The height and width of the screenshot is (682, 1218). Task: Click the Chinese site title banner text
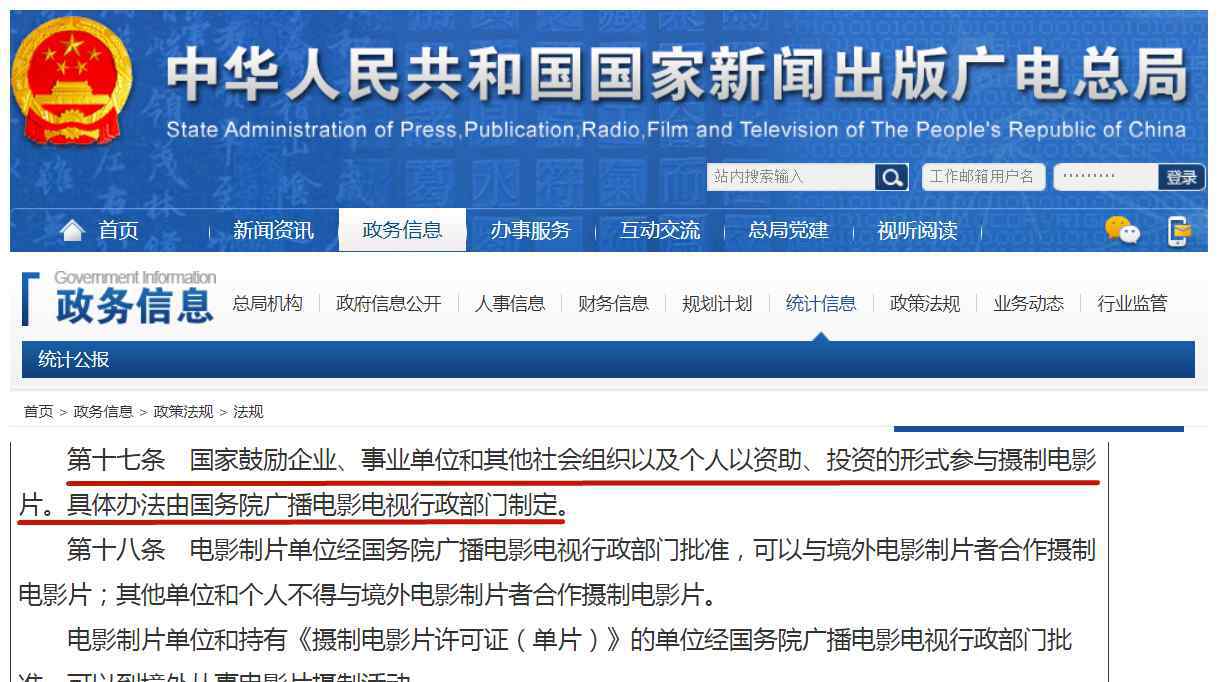click(677, 76)
